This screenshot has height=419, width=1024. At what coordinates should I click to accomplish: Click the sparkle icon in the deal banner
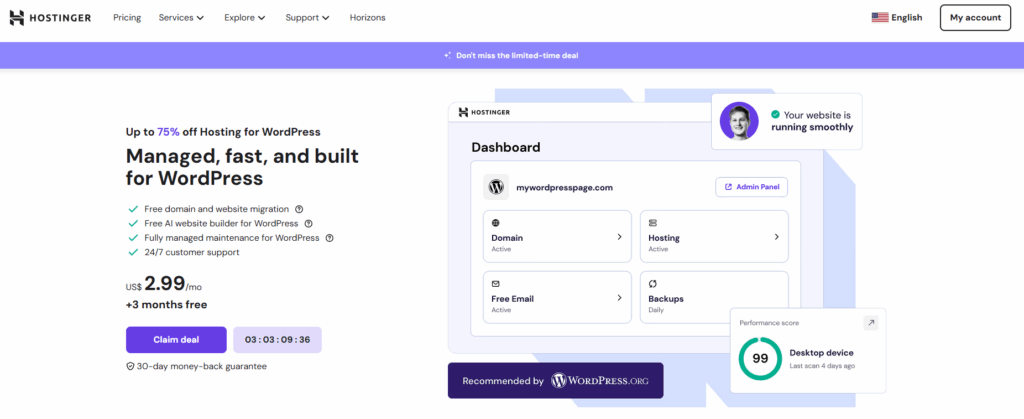pyautogui.click(x=447, y=55)
